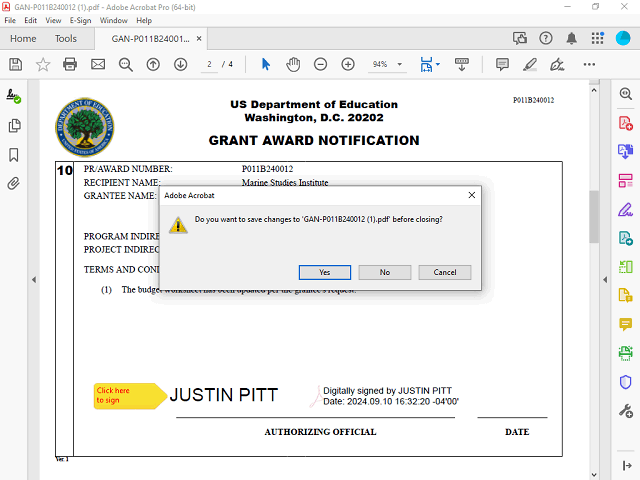The image size is (640, 480).
Task: Open the Attachments paperclip panel
Action: [x=13, y=184]
